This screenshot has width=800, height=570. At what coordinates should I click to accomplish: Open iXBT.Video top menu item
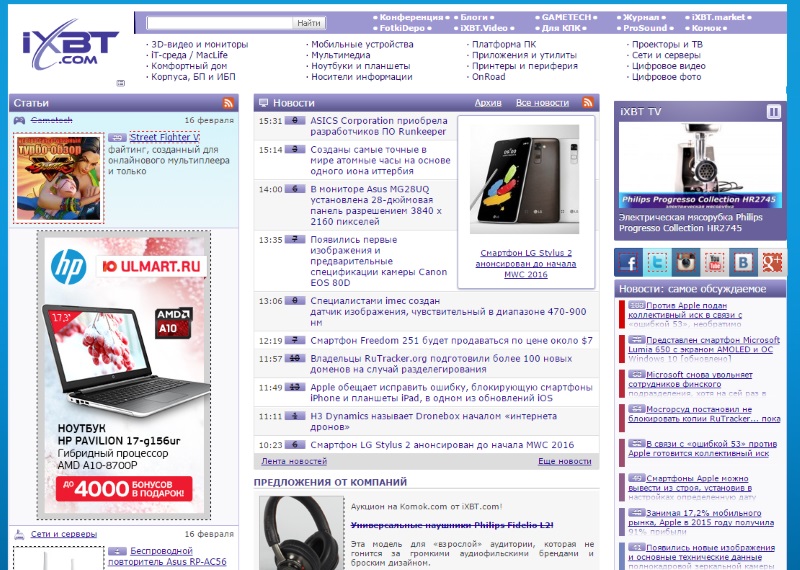point(484,28)
